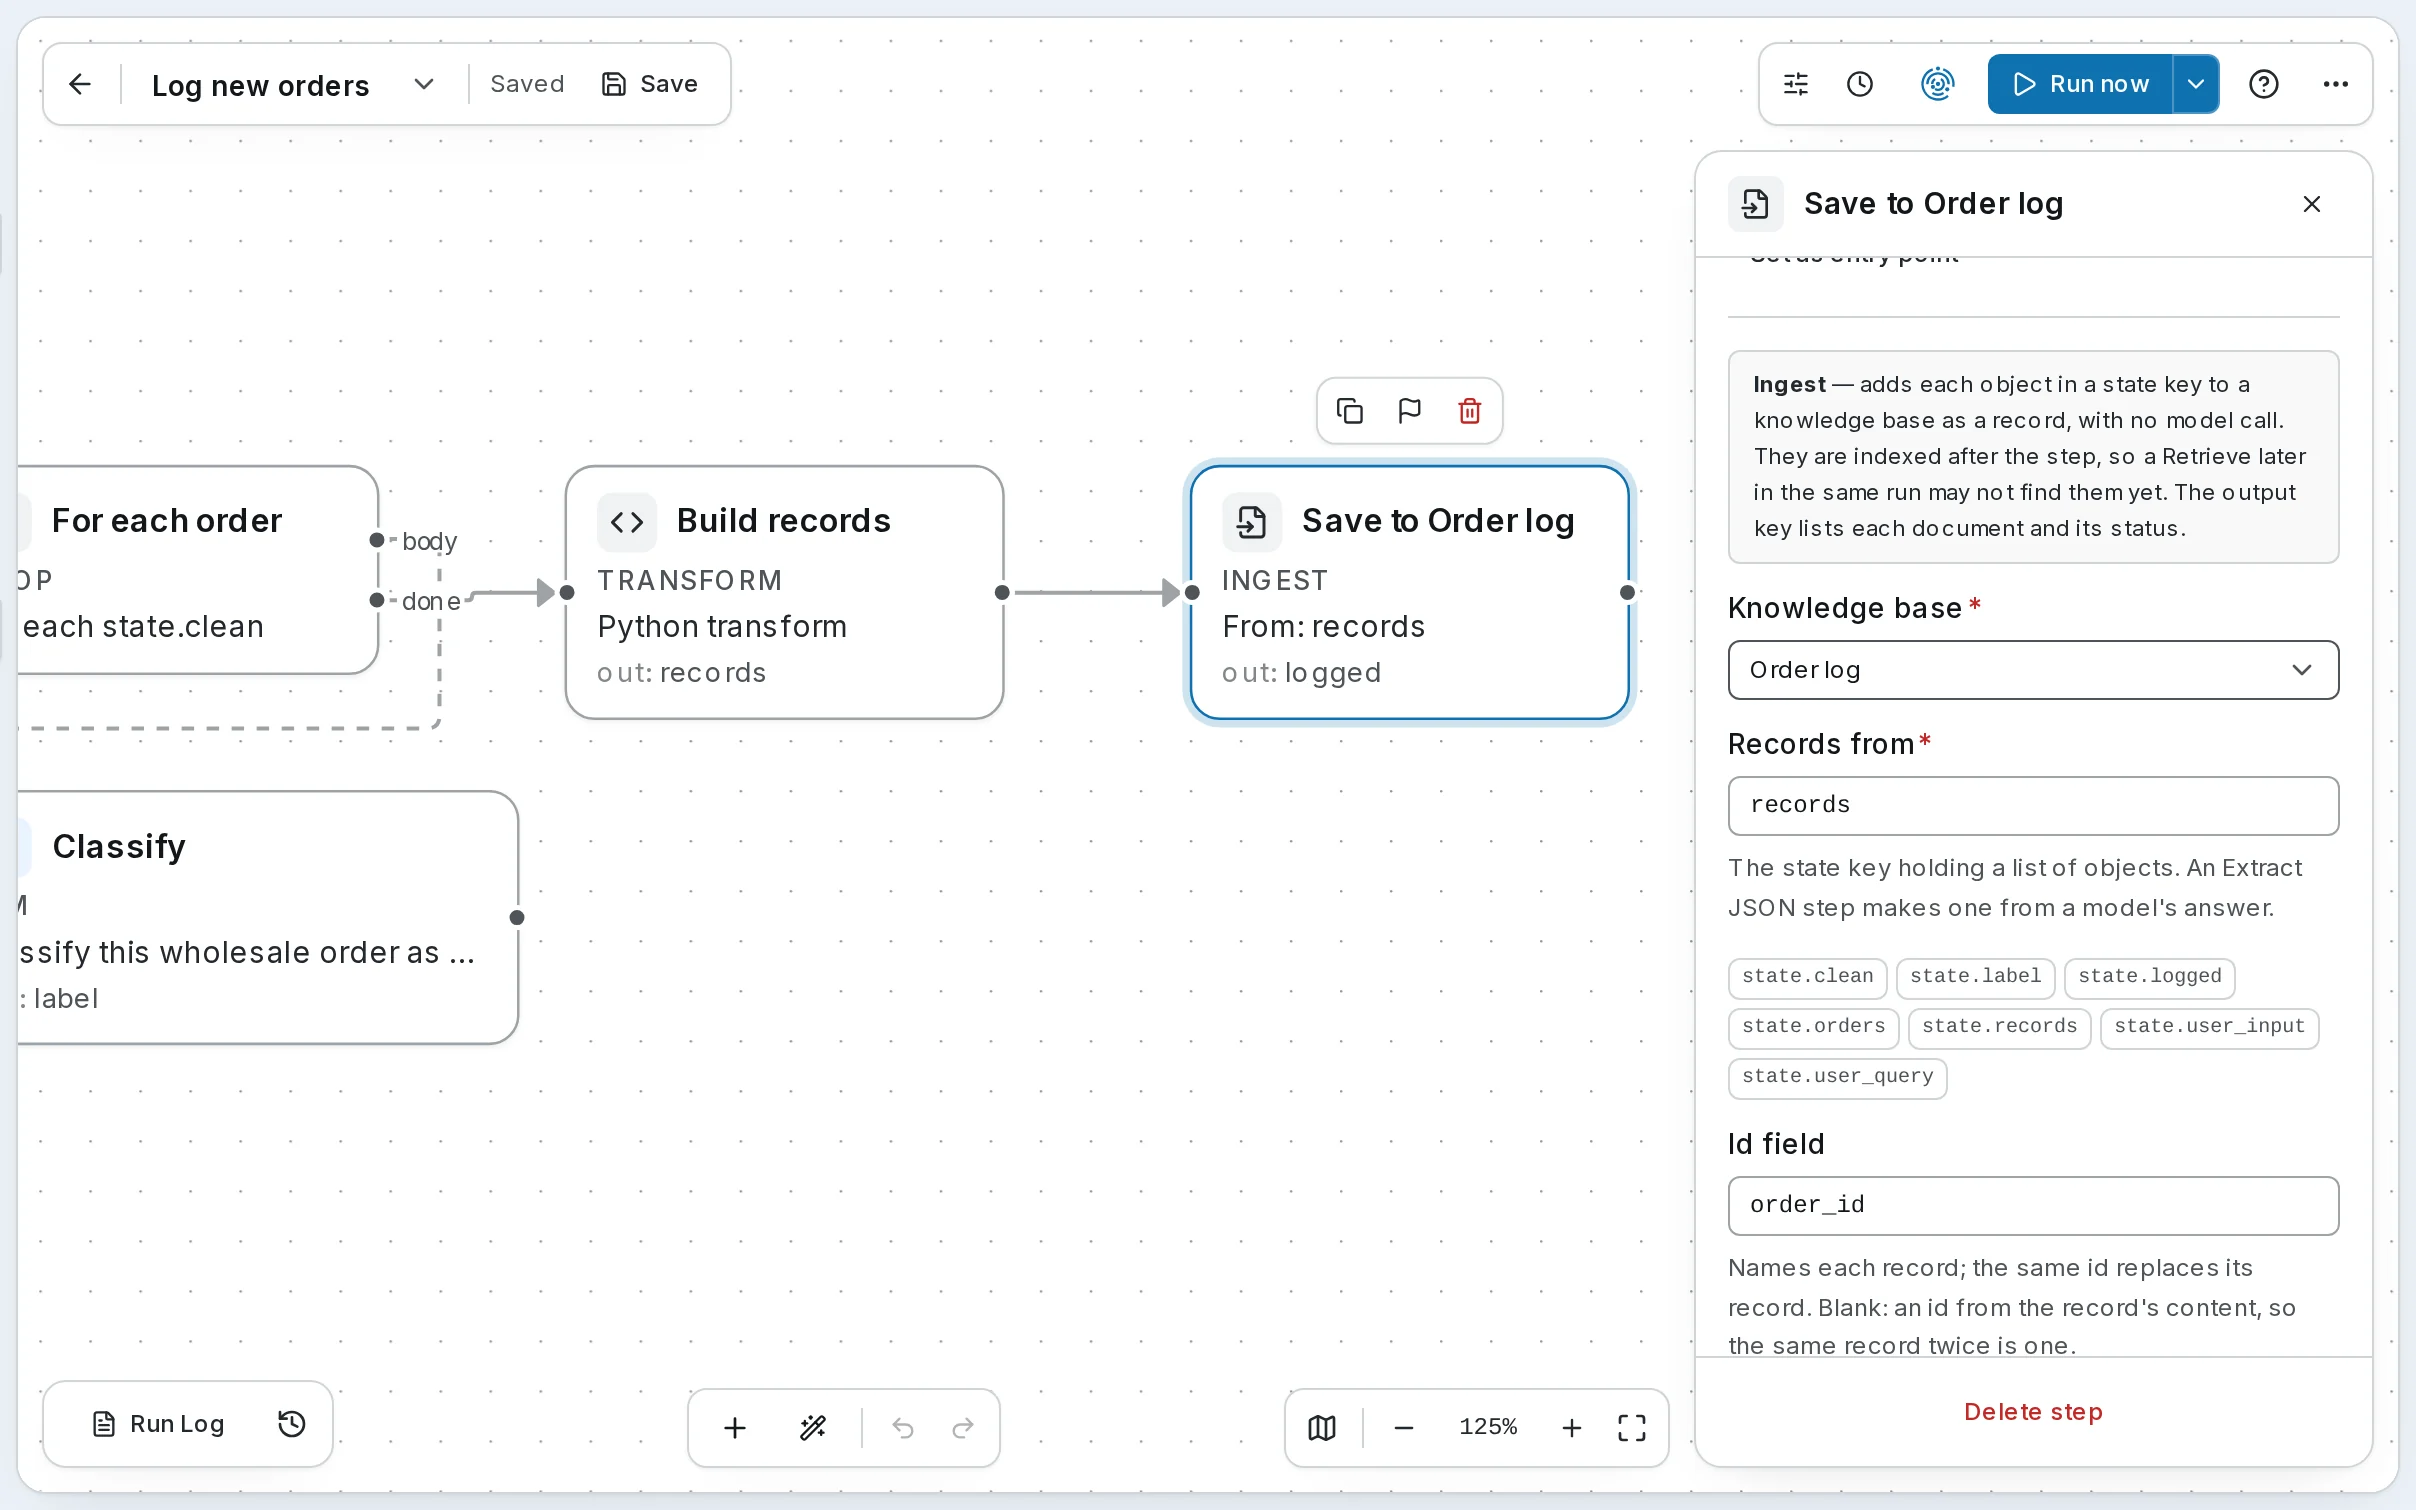Image resolution: width=2416 pixels, height=1510 pixels.
Task: Flag the selected step as entry point
Action: (1410, 411)
